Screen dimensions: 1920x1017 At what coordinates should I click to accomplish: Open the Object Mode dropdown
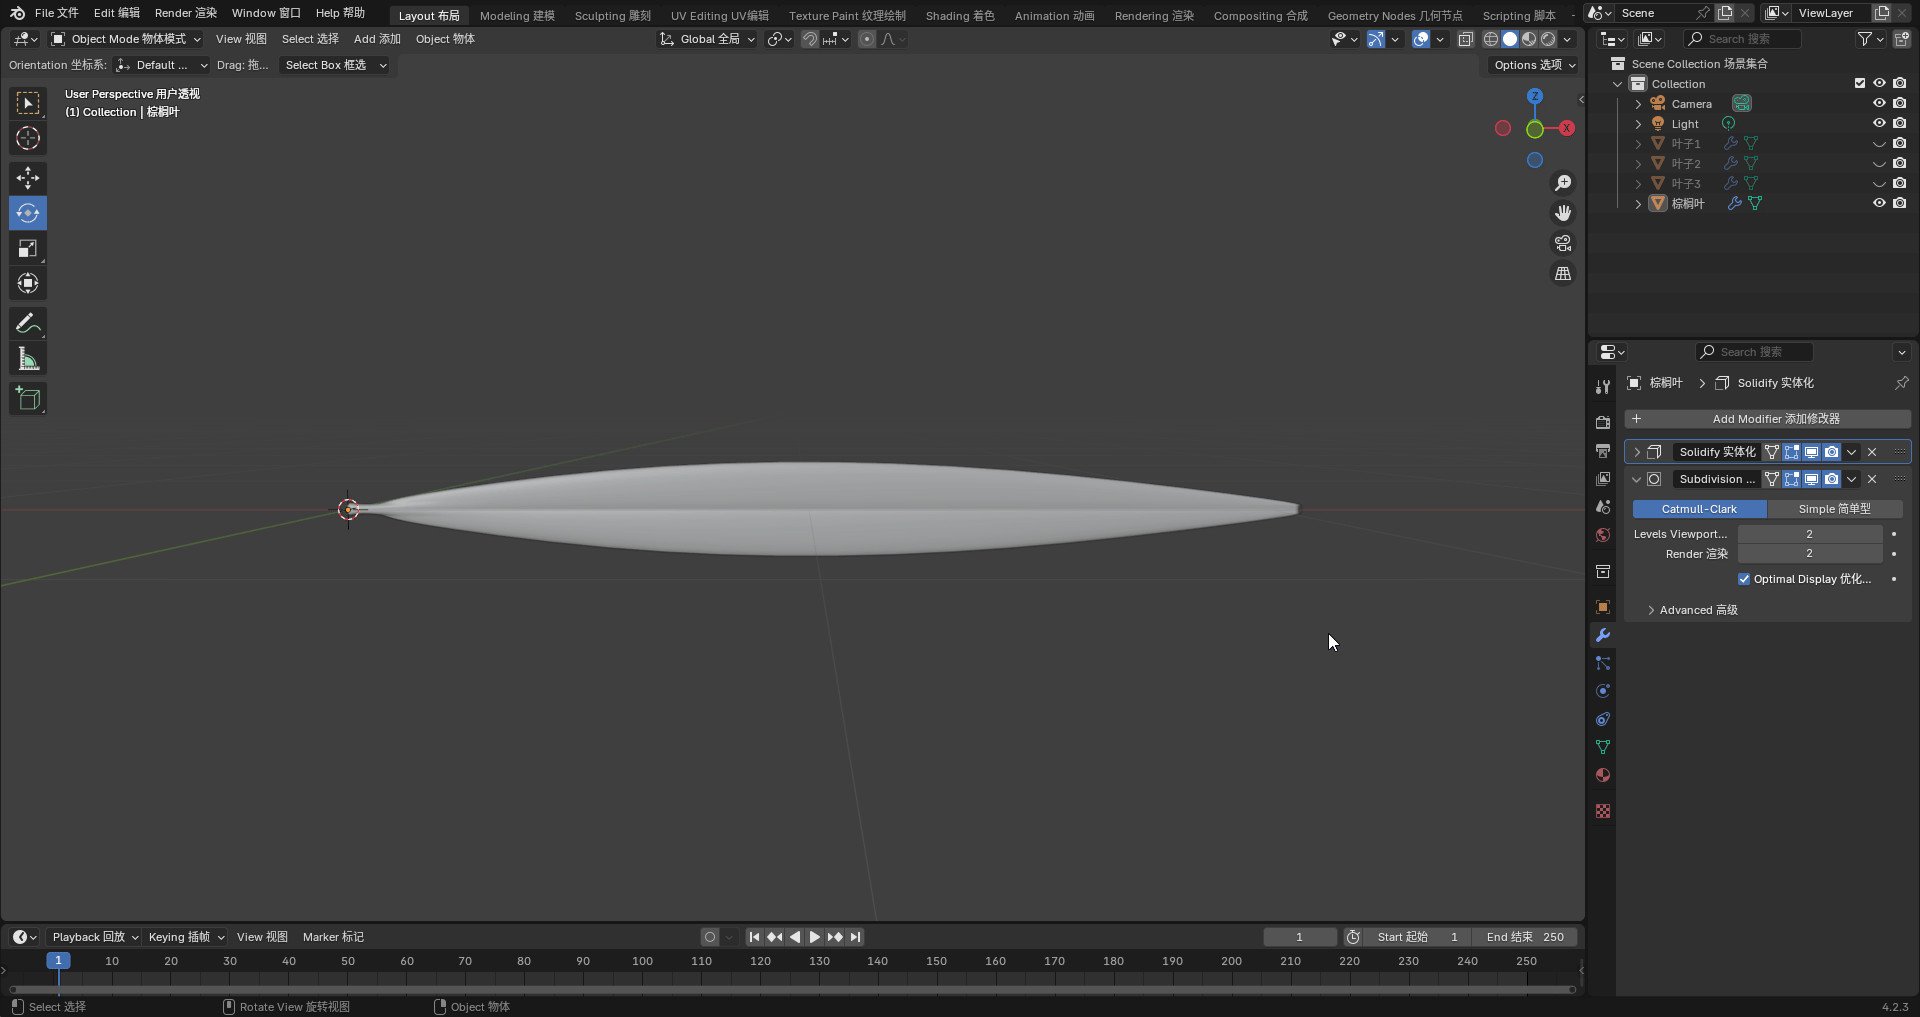(x=126, y=39)
